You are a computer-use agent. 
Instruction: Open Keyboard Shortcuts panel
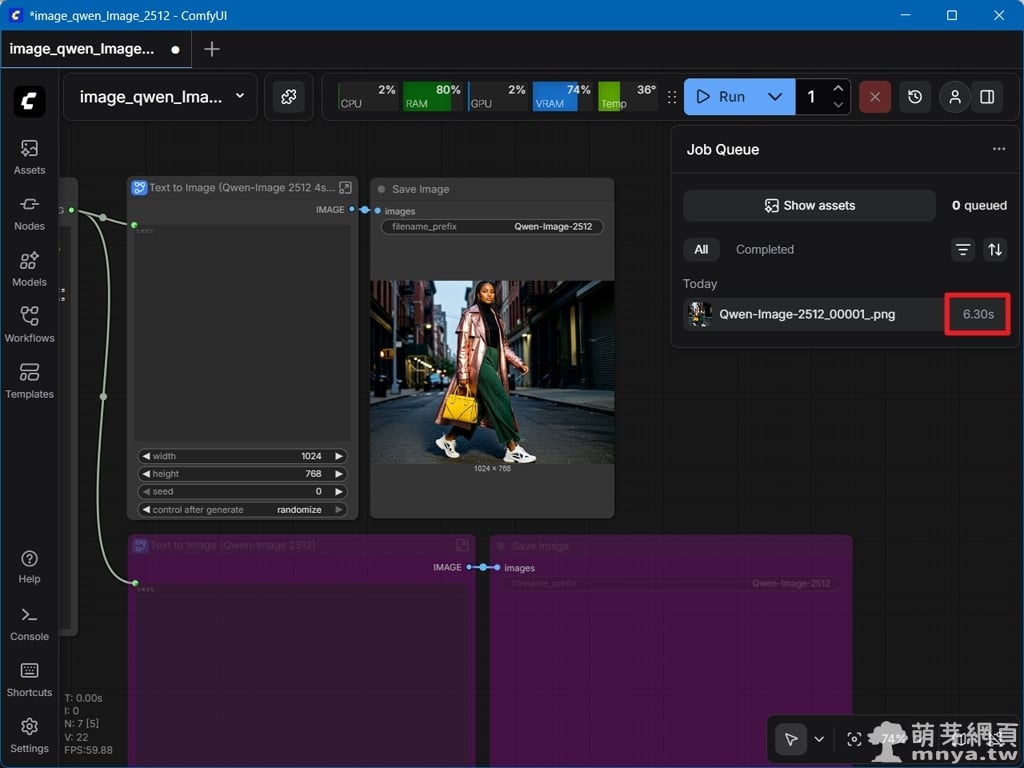tap(29, 679)
